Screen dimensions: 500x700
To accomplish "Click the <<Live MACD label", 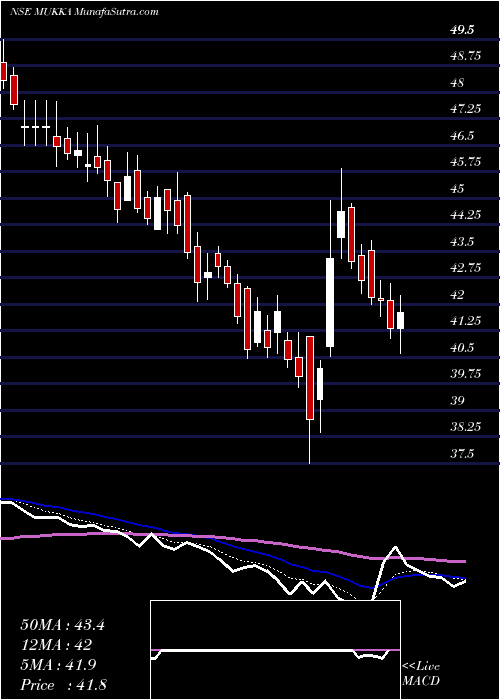I will point(421,674).
